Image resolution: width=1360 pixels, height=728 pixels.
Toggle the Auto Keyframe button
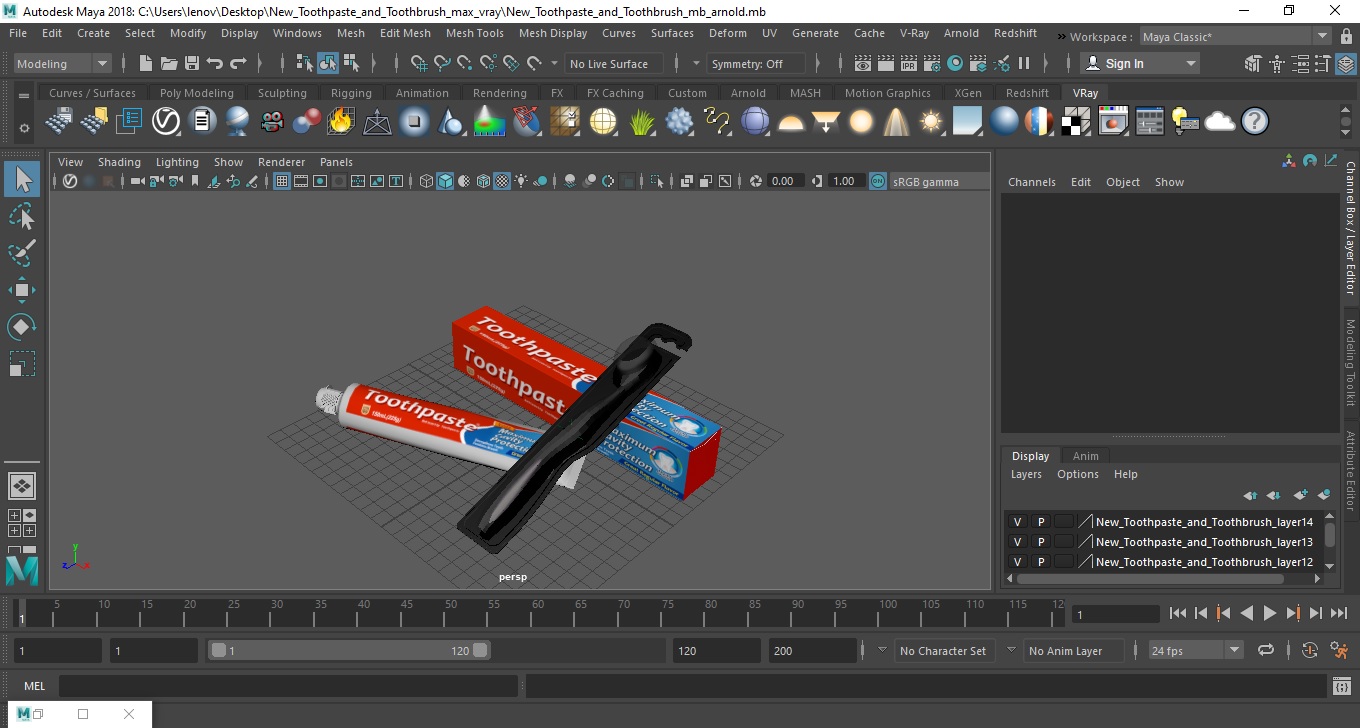pos(1310,650)
